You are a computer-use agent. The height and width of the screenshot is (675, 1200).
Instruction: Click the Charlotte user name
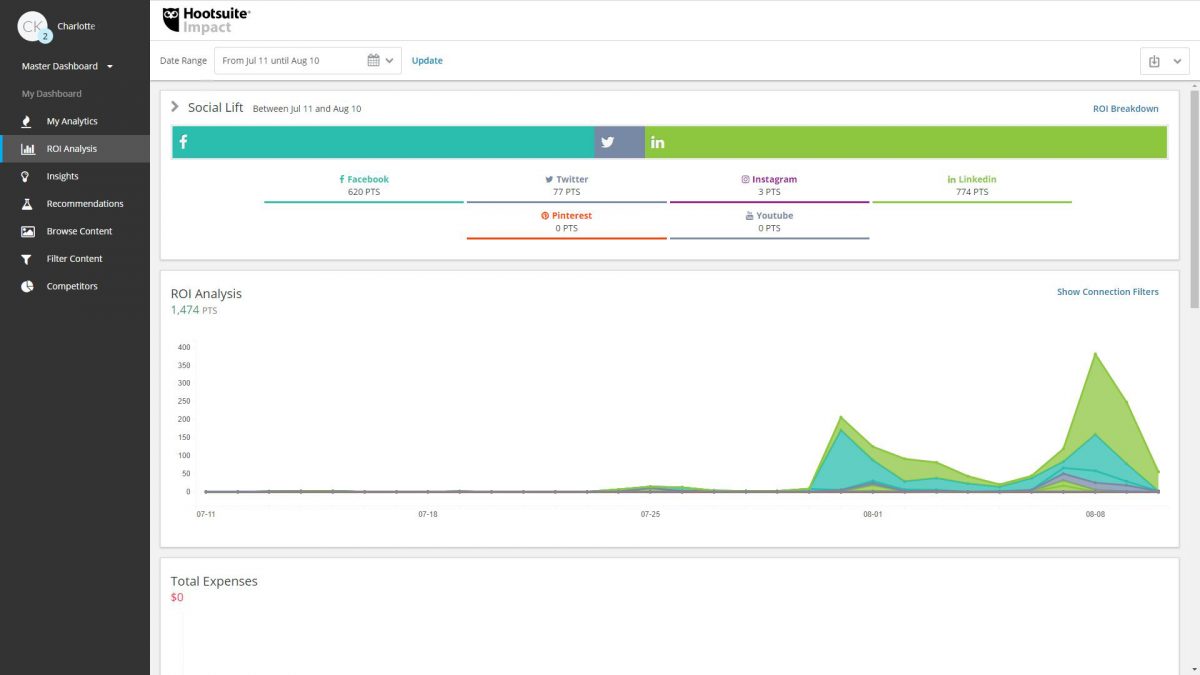tap(77, 26)
